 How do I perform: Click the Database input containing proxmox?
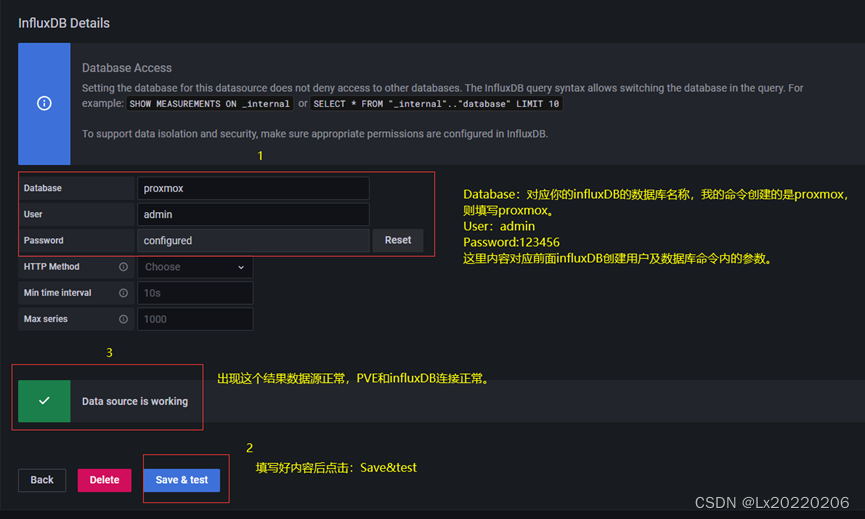point(253,188)
